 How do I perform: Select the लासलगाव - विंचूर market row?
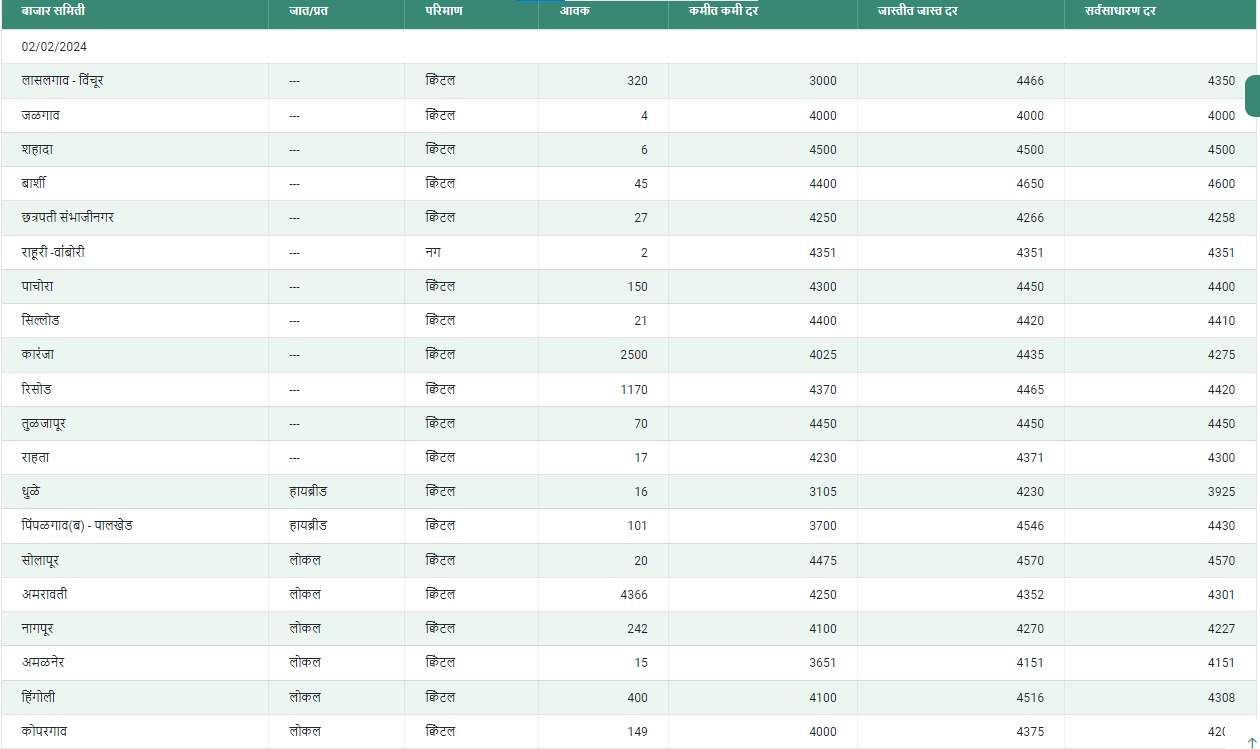(x=62, y=81)
